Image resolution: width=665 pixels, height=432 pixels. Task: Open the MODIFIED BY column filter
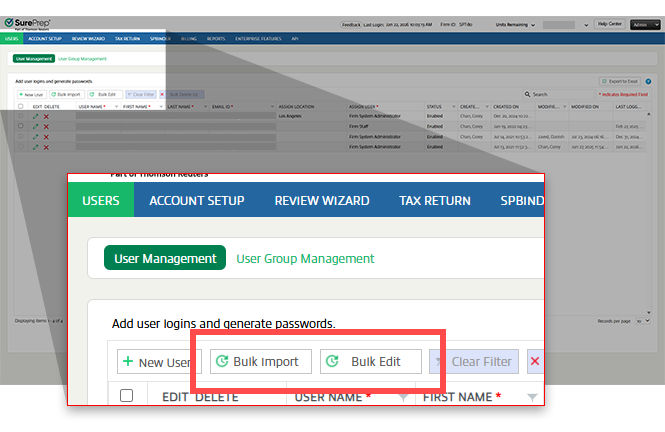click(x=564, y=107)
